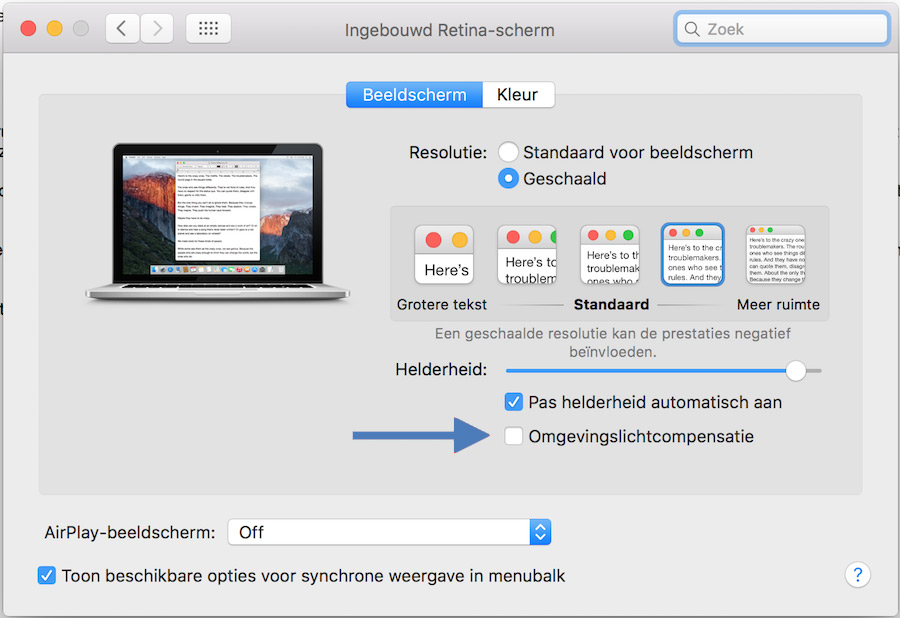
Task: Select the Beeldscherm tab
Action: point(414,95)
